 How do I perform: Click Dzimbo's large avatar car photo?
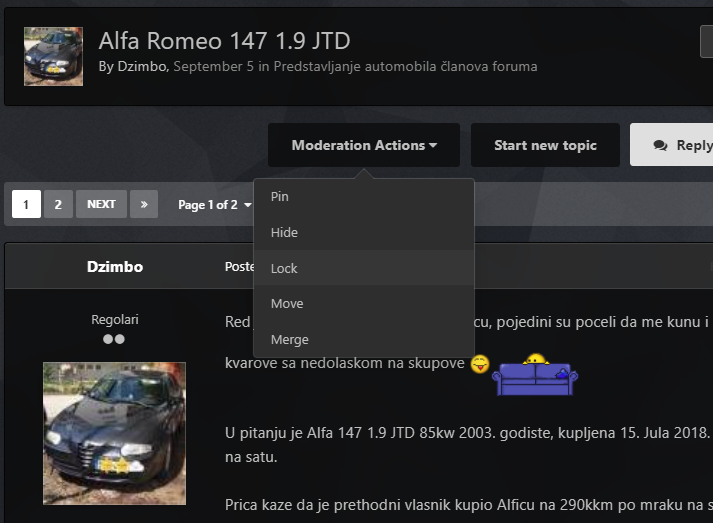(115, 433)
